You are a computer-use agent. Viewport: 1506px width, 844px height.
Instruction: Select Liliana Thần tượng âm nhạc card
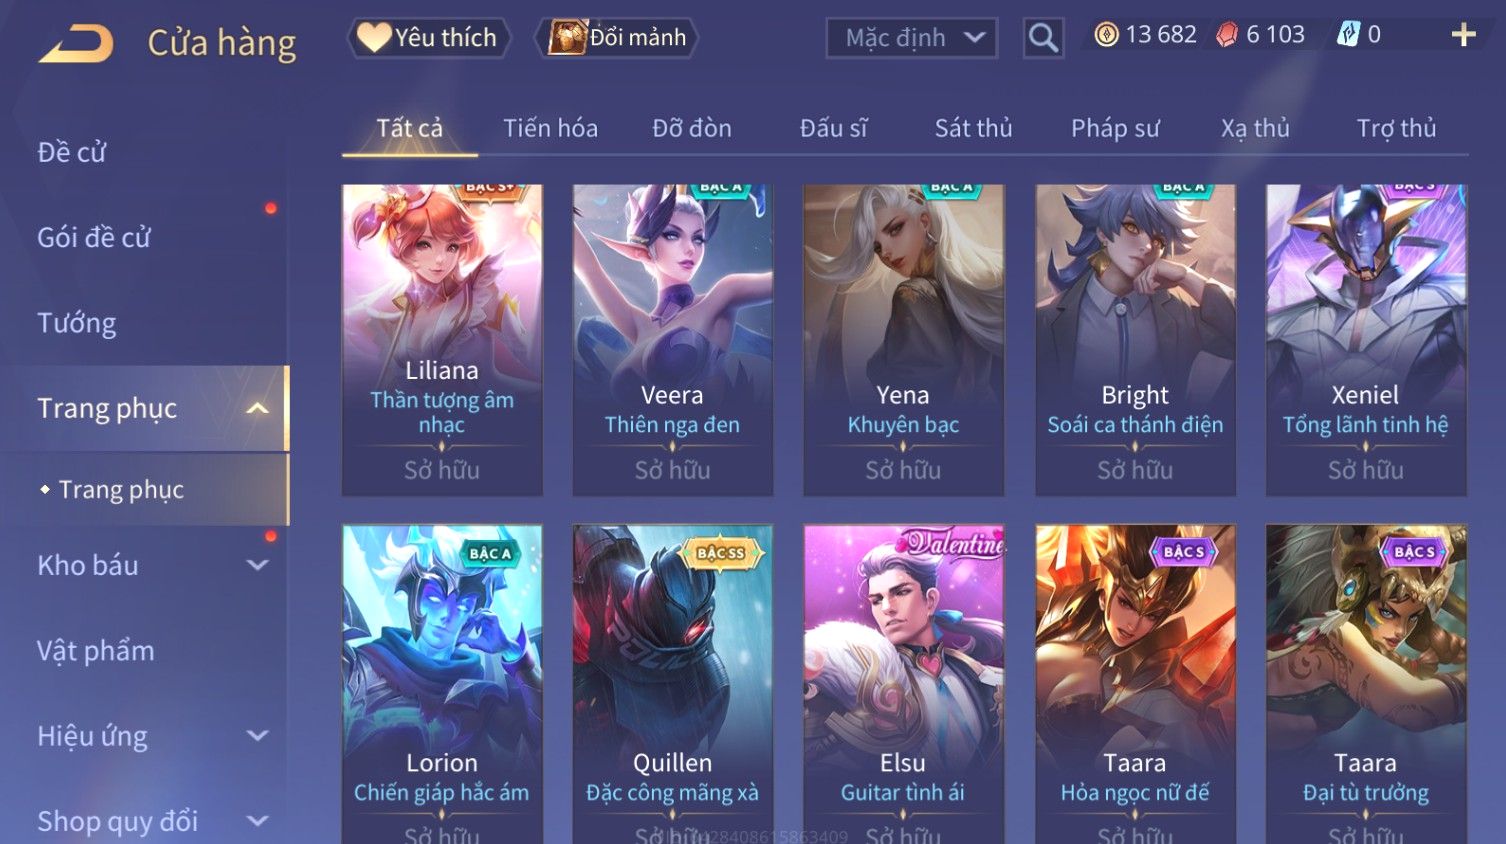tap(442, 340)
